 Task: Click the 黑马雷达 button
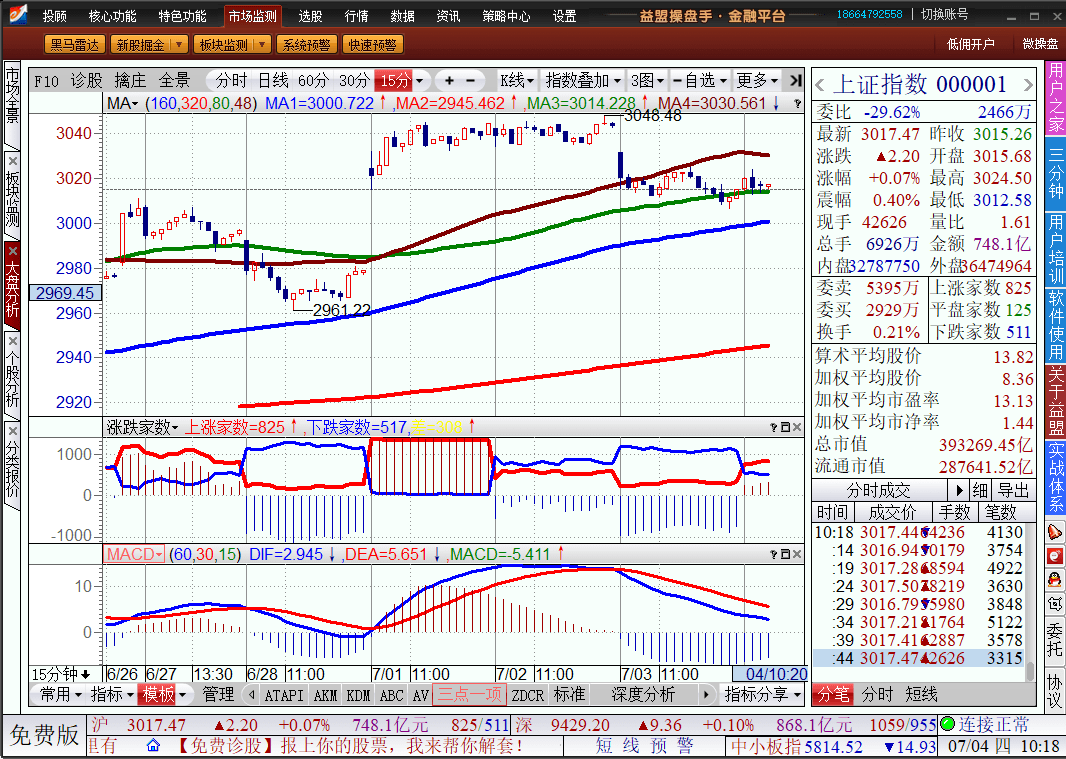pyautogui.click(x=74, y=45)
